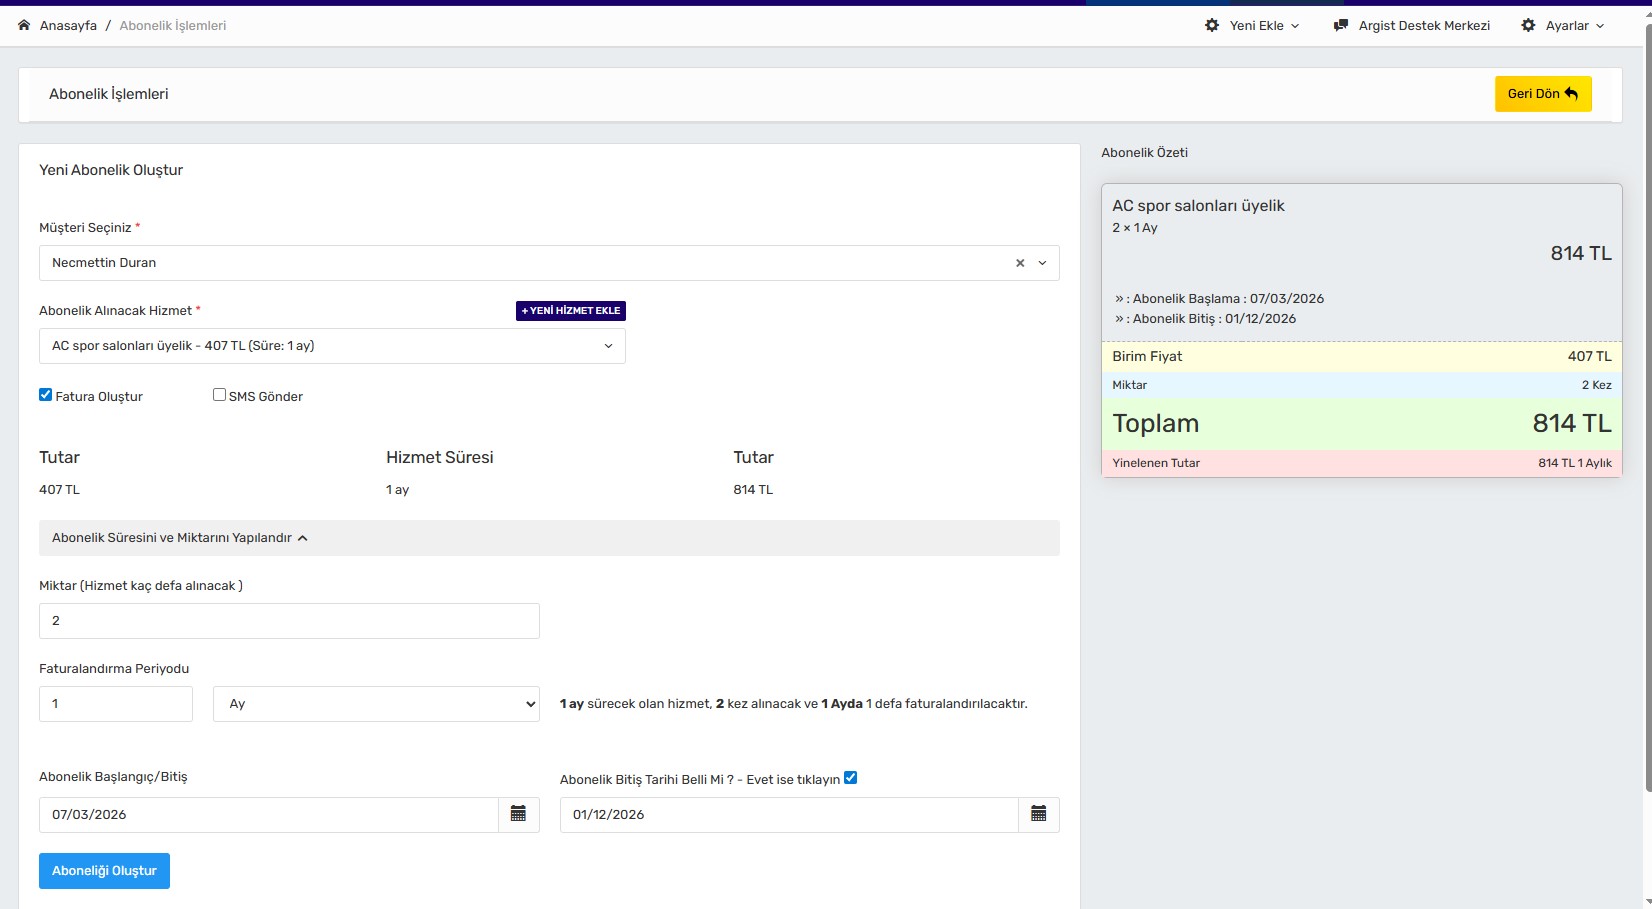1652x909 pixels.
Task: Click the Miktar quantity input field
Action: (x=289, y=621)
